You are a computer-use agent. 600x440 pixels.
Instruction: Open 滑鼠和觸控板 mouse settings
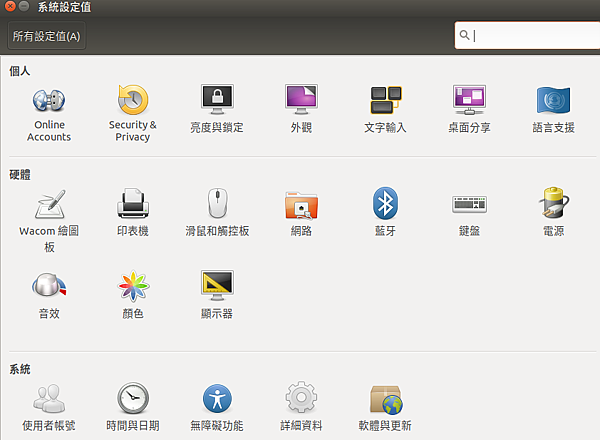point(217,213)
